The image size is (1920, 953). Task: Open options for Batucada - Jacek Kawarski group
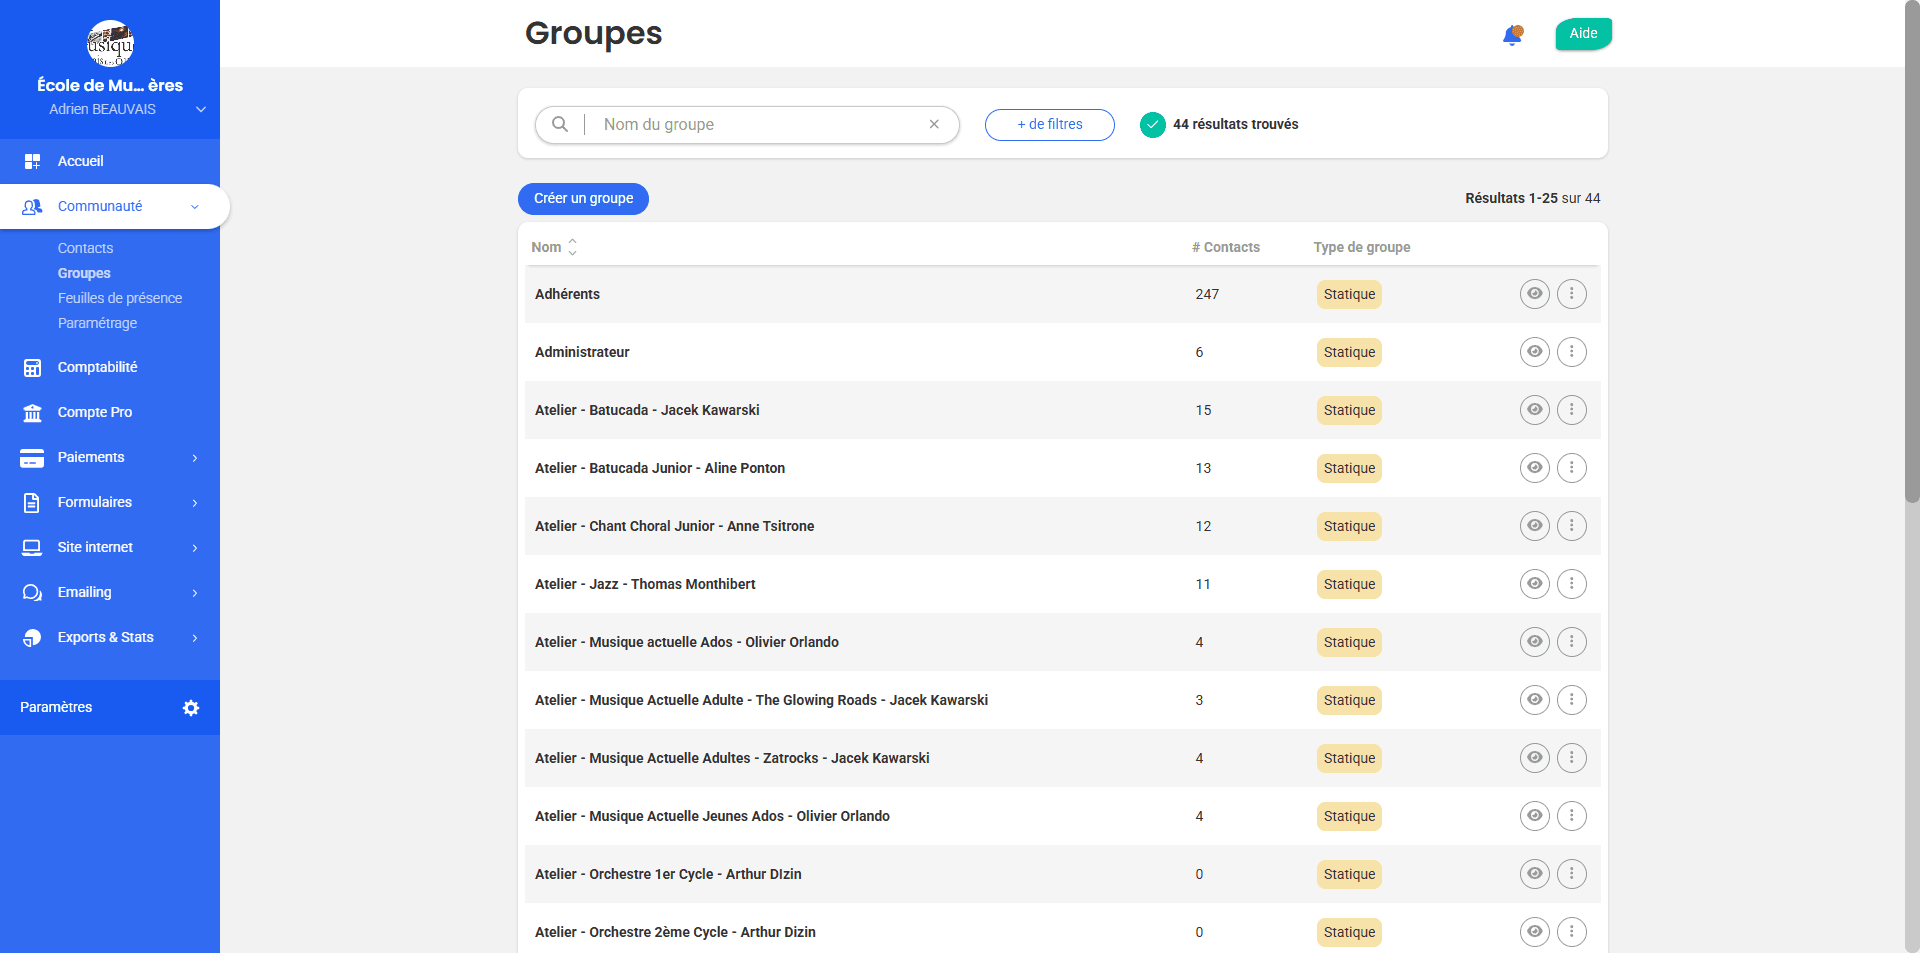coord(1572,410)
